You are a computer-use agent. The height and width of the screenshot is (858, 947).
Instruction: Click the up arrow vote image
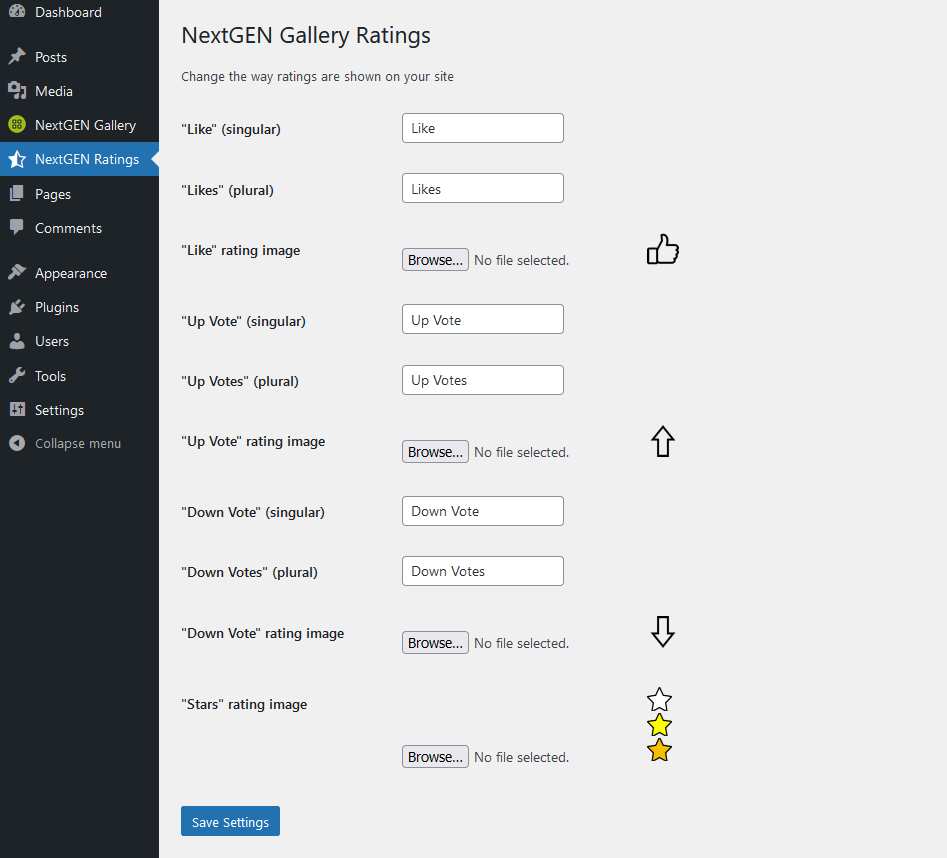click(663, 441)
